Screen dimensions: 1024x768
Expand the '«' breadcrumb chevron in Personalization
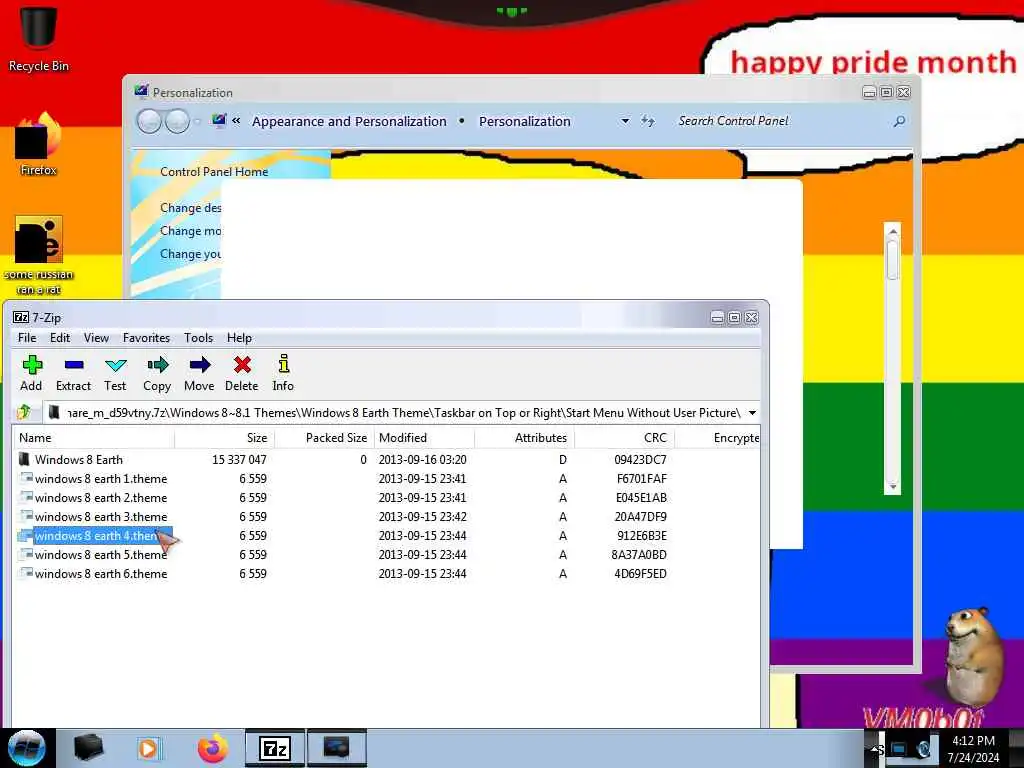[x=236, y=121]
